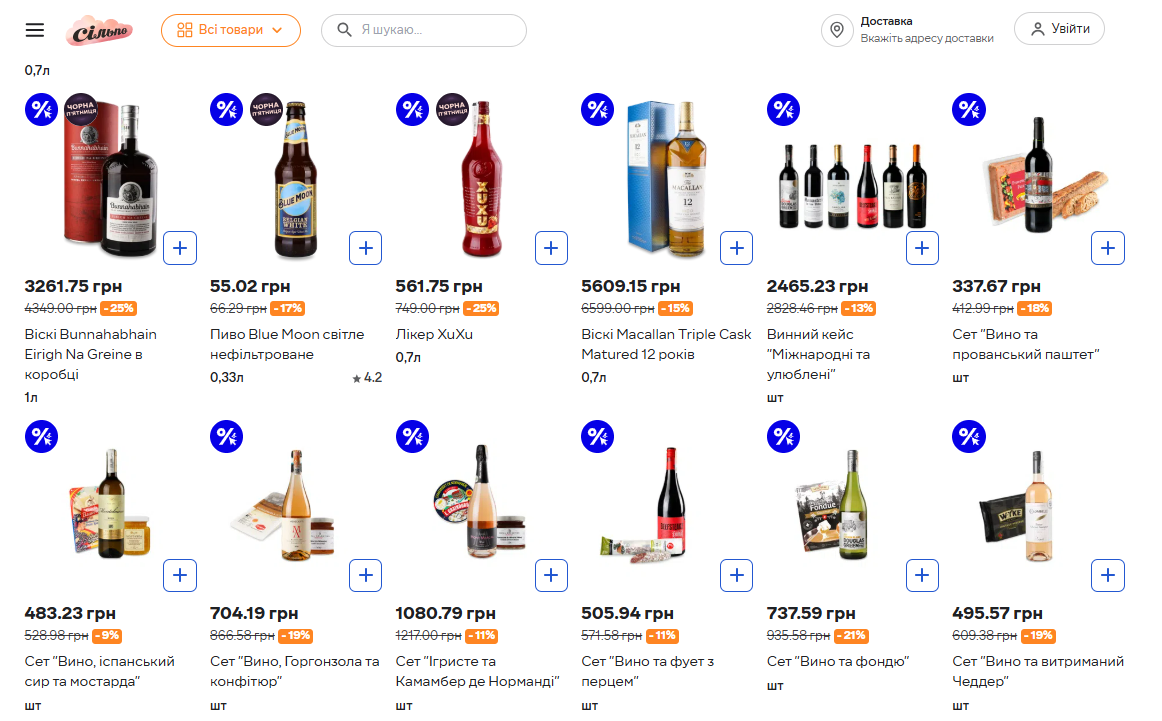
Task: Add Macallan Triple Cask to cart
Action: (736, 248)
